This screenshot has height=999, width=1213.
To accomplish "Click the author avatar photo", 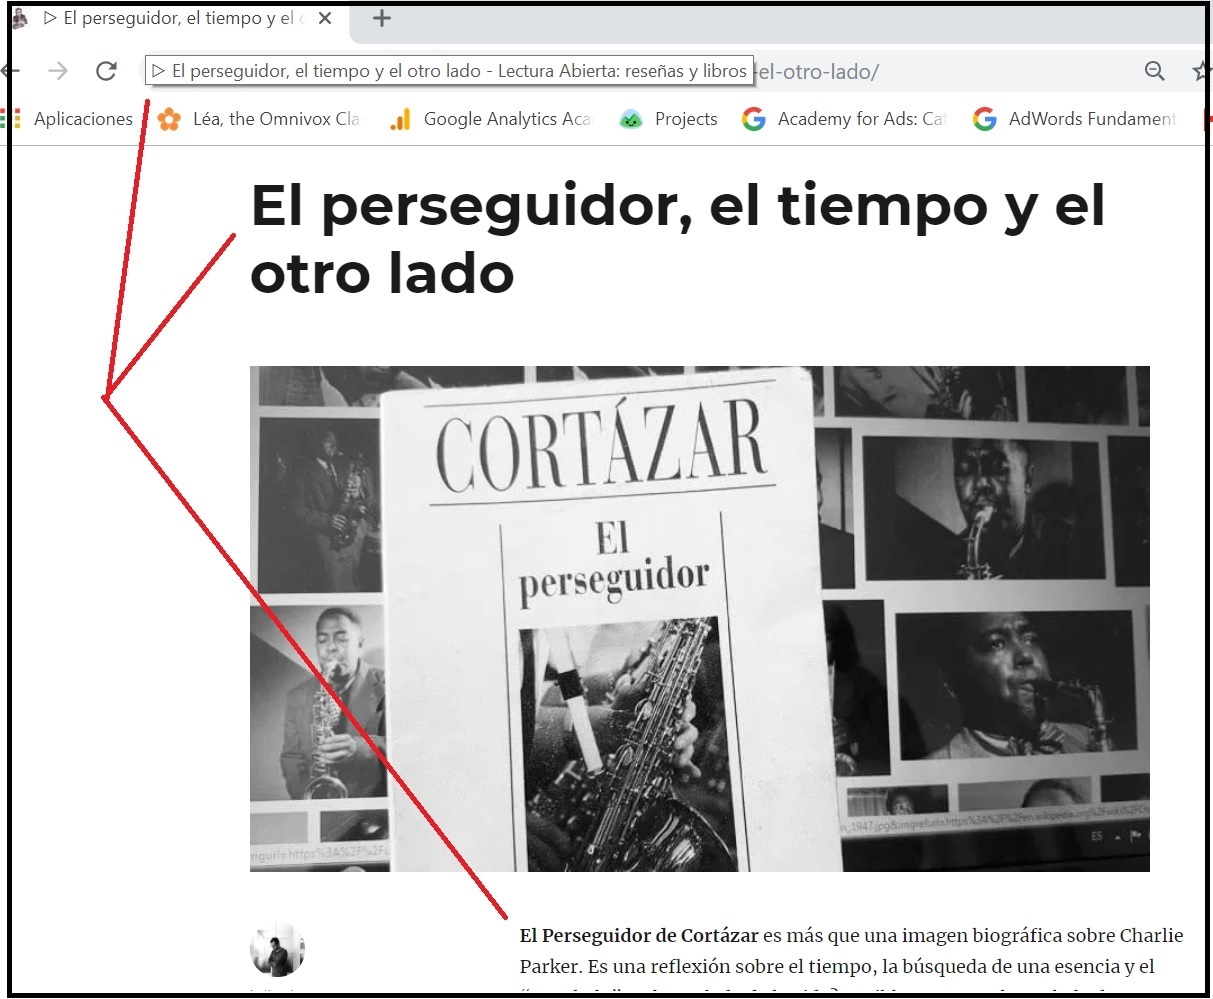I will click(277, 950).
